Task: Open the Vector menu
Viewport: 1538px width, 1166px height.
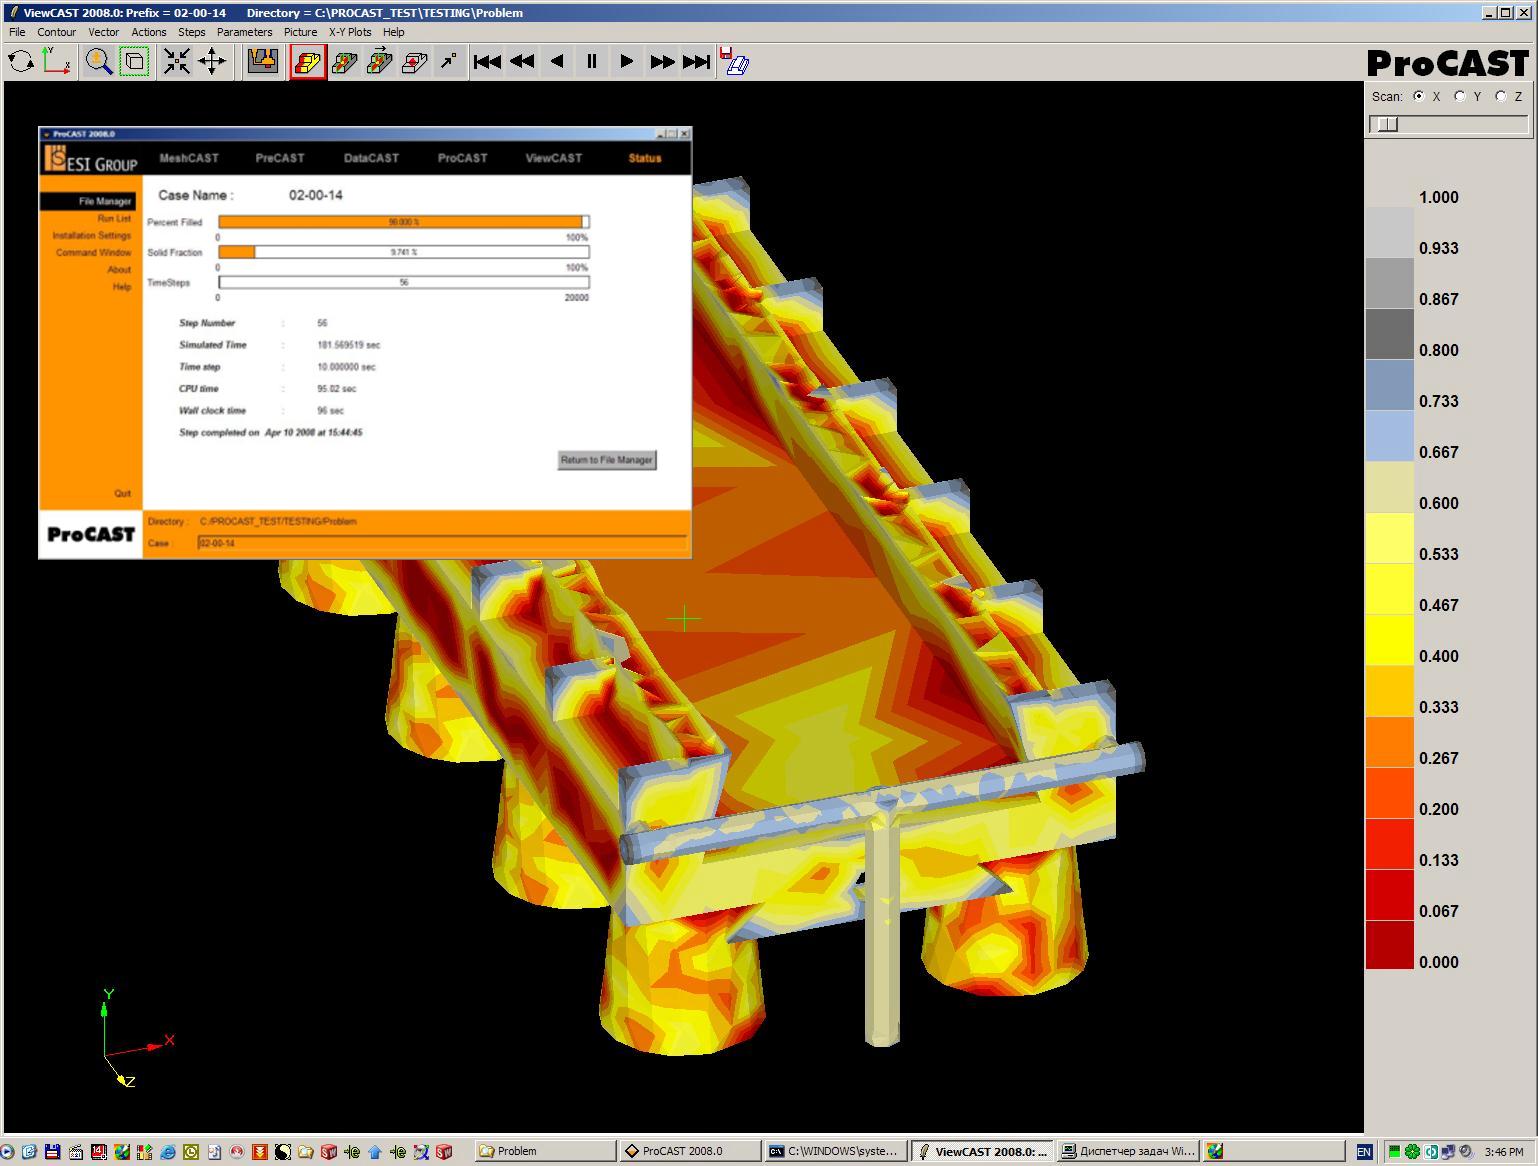Action: click(x=103, y=32)
